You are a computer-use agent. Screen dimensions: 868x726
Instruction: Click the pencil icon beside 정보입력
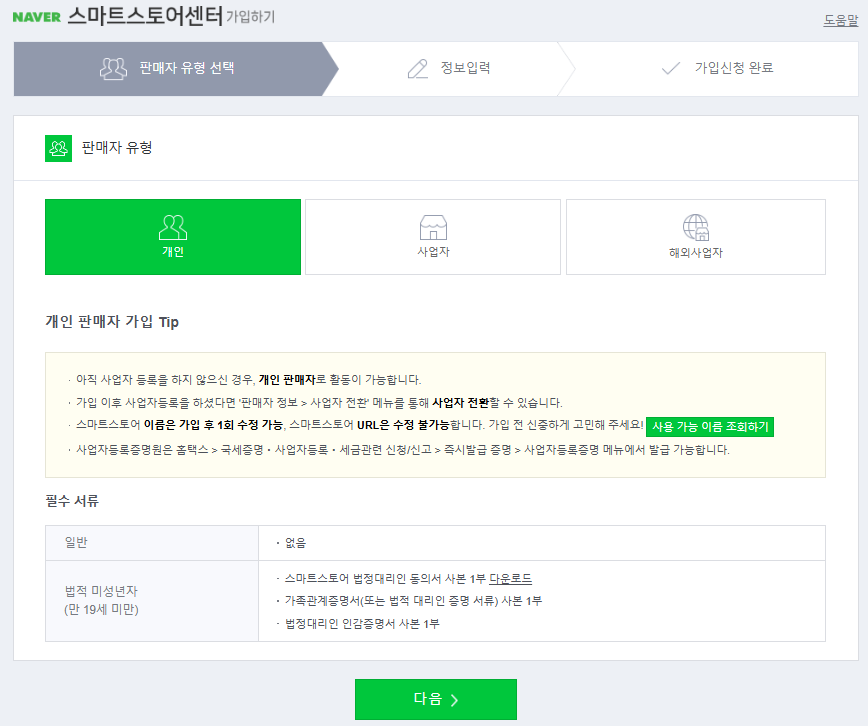[x=417, y=68]
